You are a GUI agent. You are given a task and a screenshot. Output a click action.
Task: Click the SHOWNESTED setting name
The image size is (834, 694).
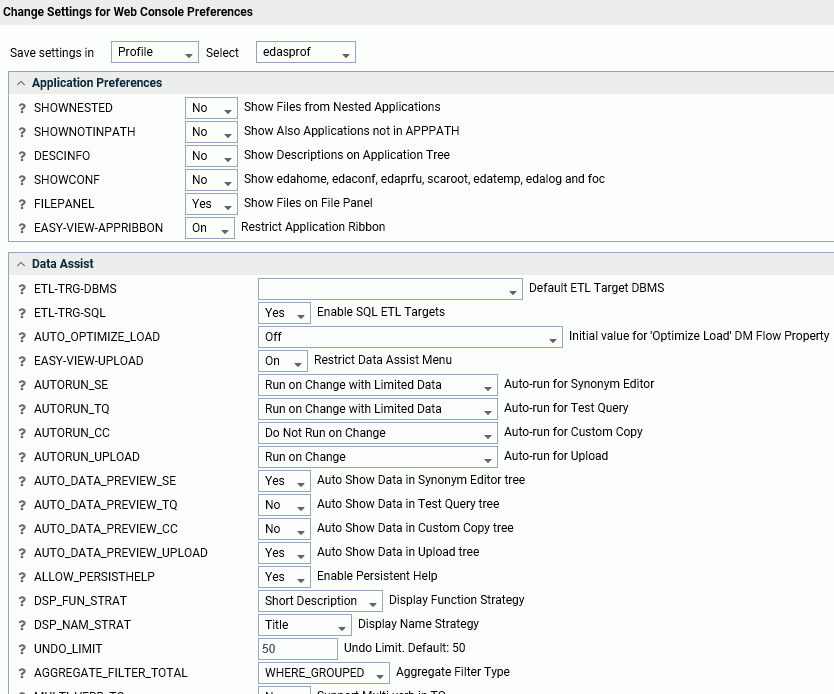(x=73, y=108)
